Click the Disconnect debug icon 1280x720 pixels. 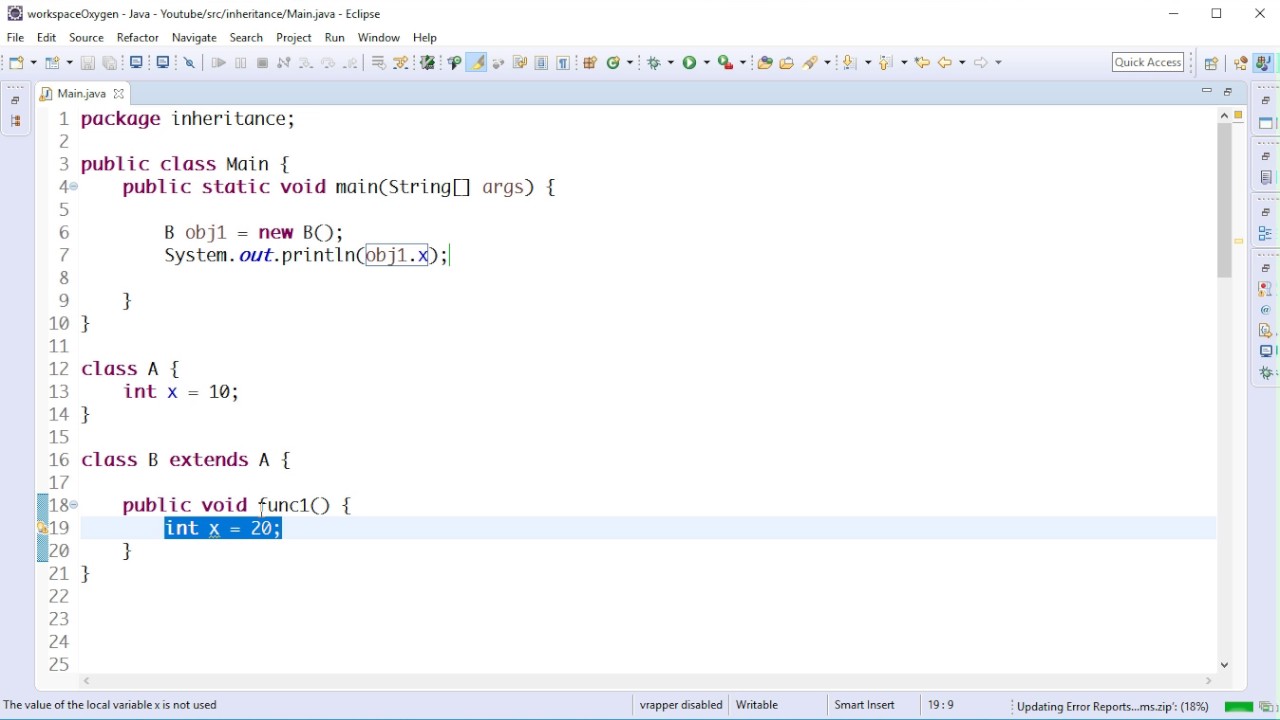coord(284,62)
